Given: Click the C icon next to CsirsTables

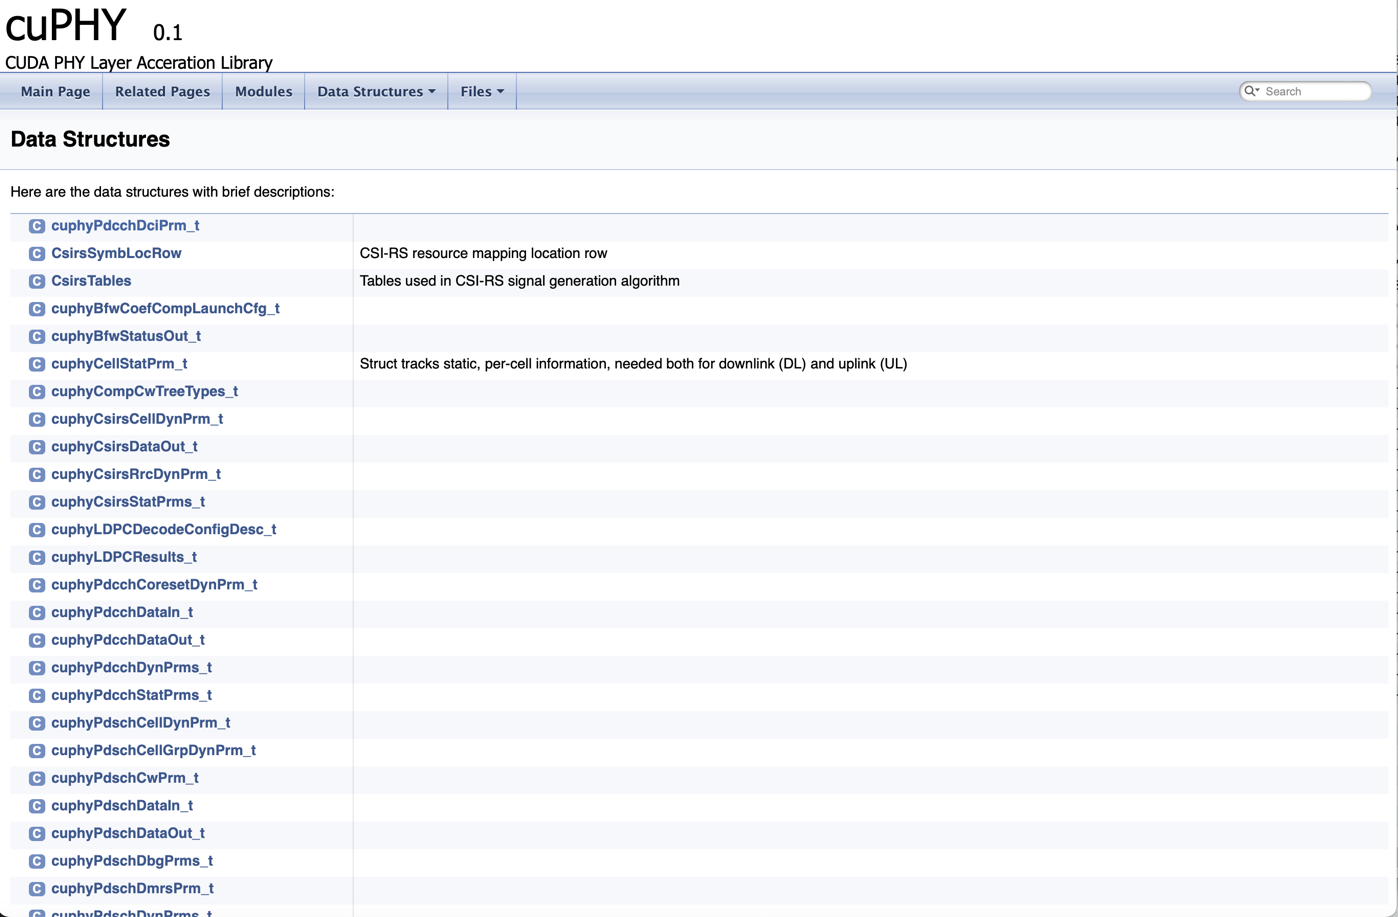Looking at the screenshot, I should pyautogui.click(x=36, y=280).
